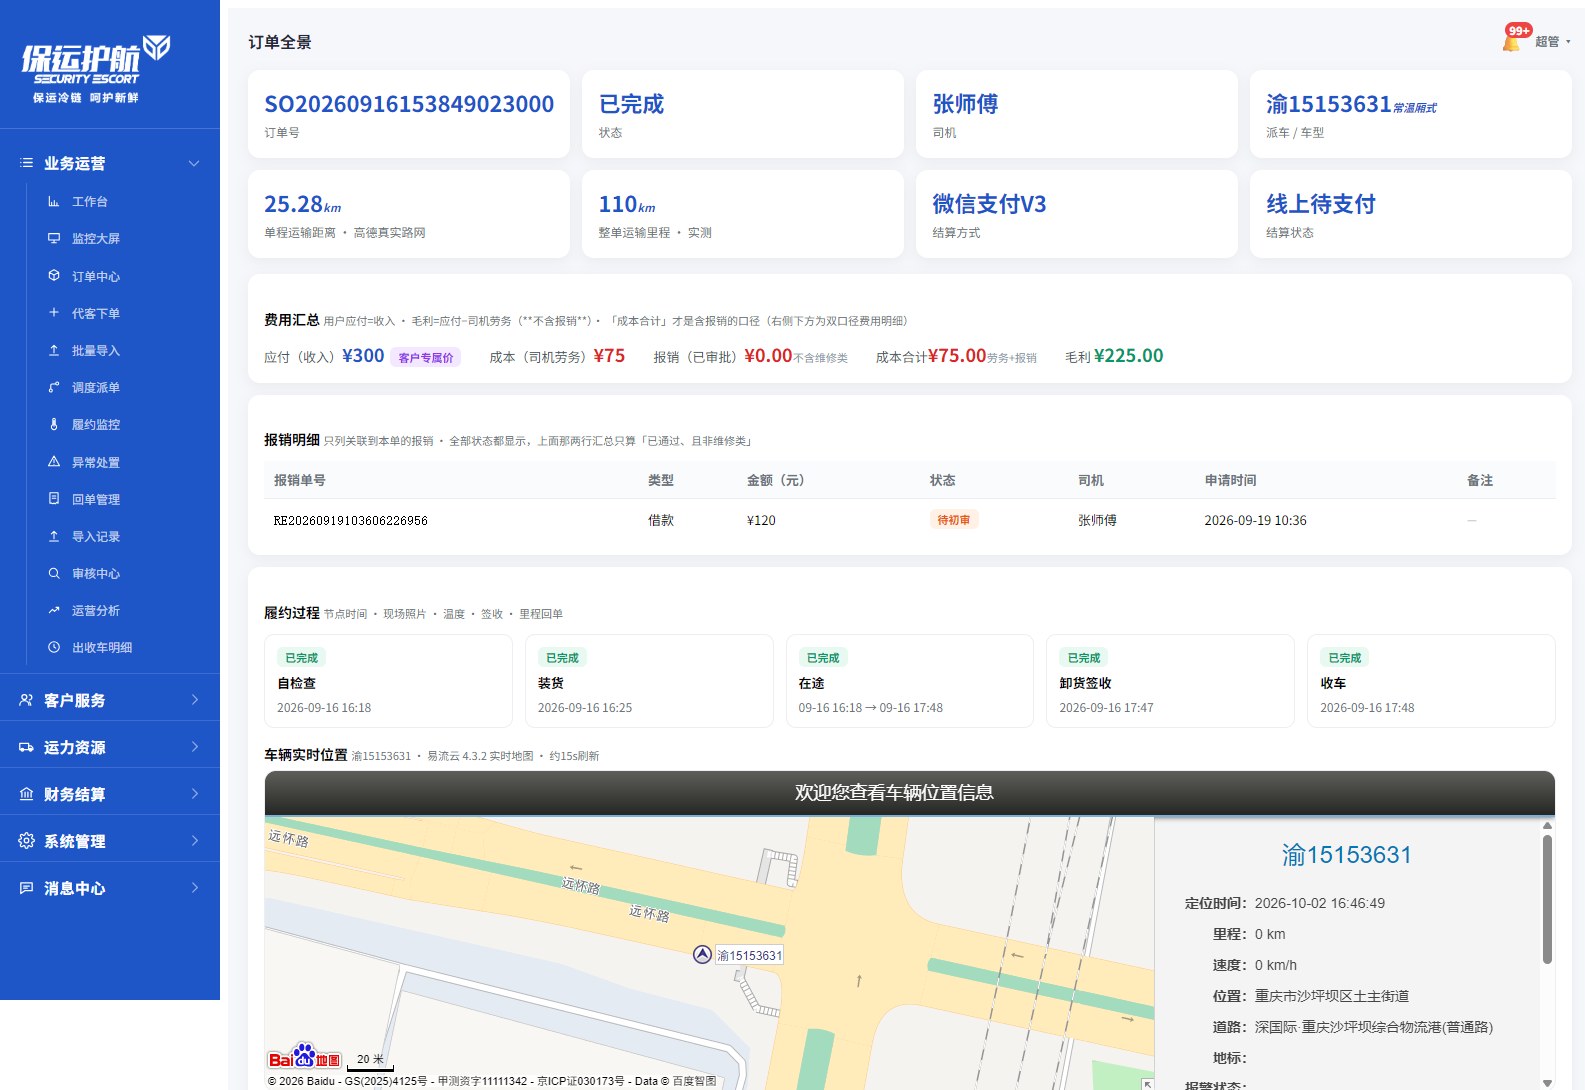The height and width of the screenshot is (1090, 1585).
Task: Click the 渝15153631 label on the map
Action: click(x=750, y=956)
